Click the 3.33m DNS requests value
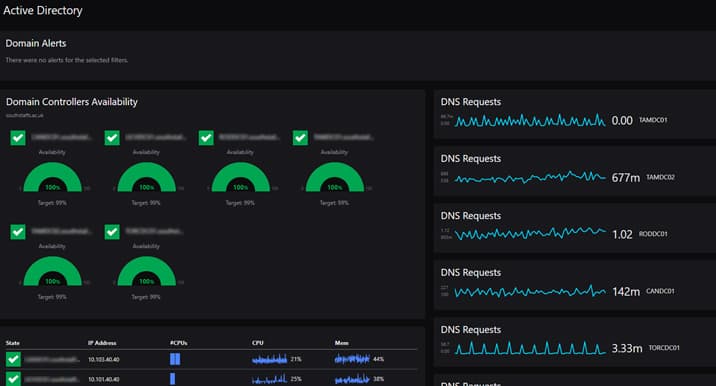716x386 pixels. coord(627,348)
